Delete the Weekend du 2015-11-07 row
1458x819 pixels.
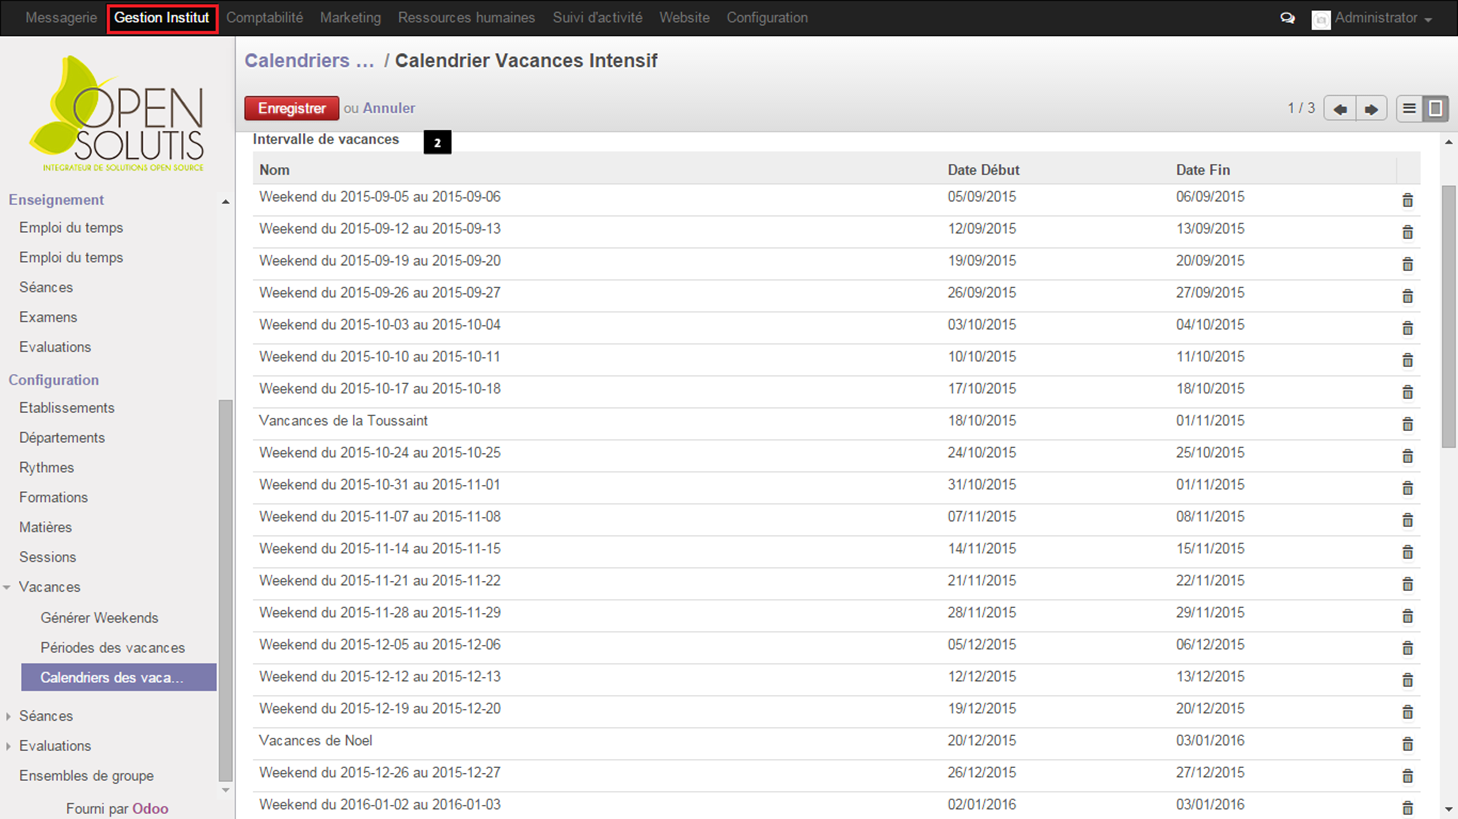click(x=1407, y=520)
